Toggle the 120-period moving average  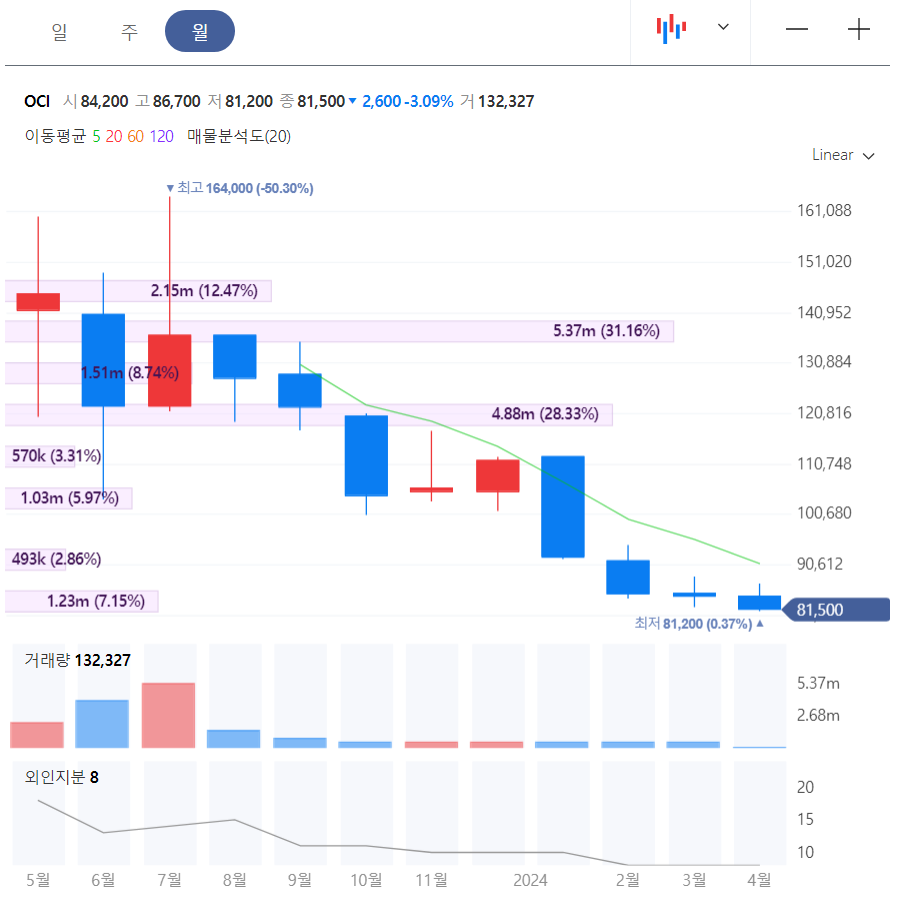(x=162, y=136)
